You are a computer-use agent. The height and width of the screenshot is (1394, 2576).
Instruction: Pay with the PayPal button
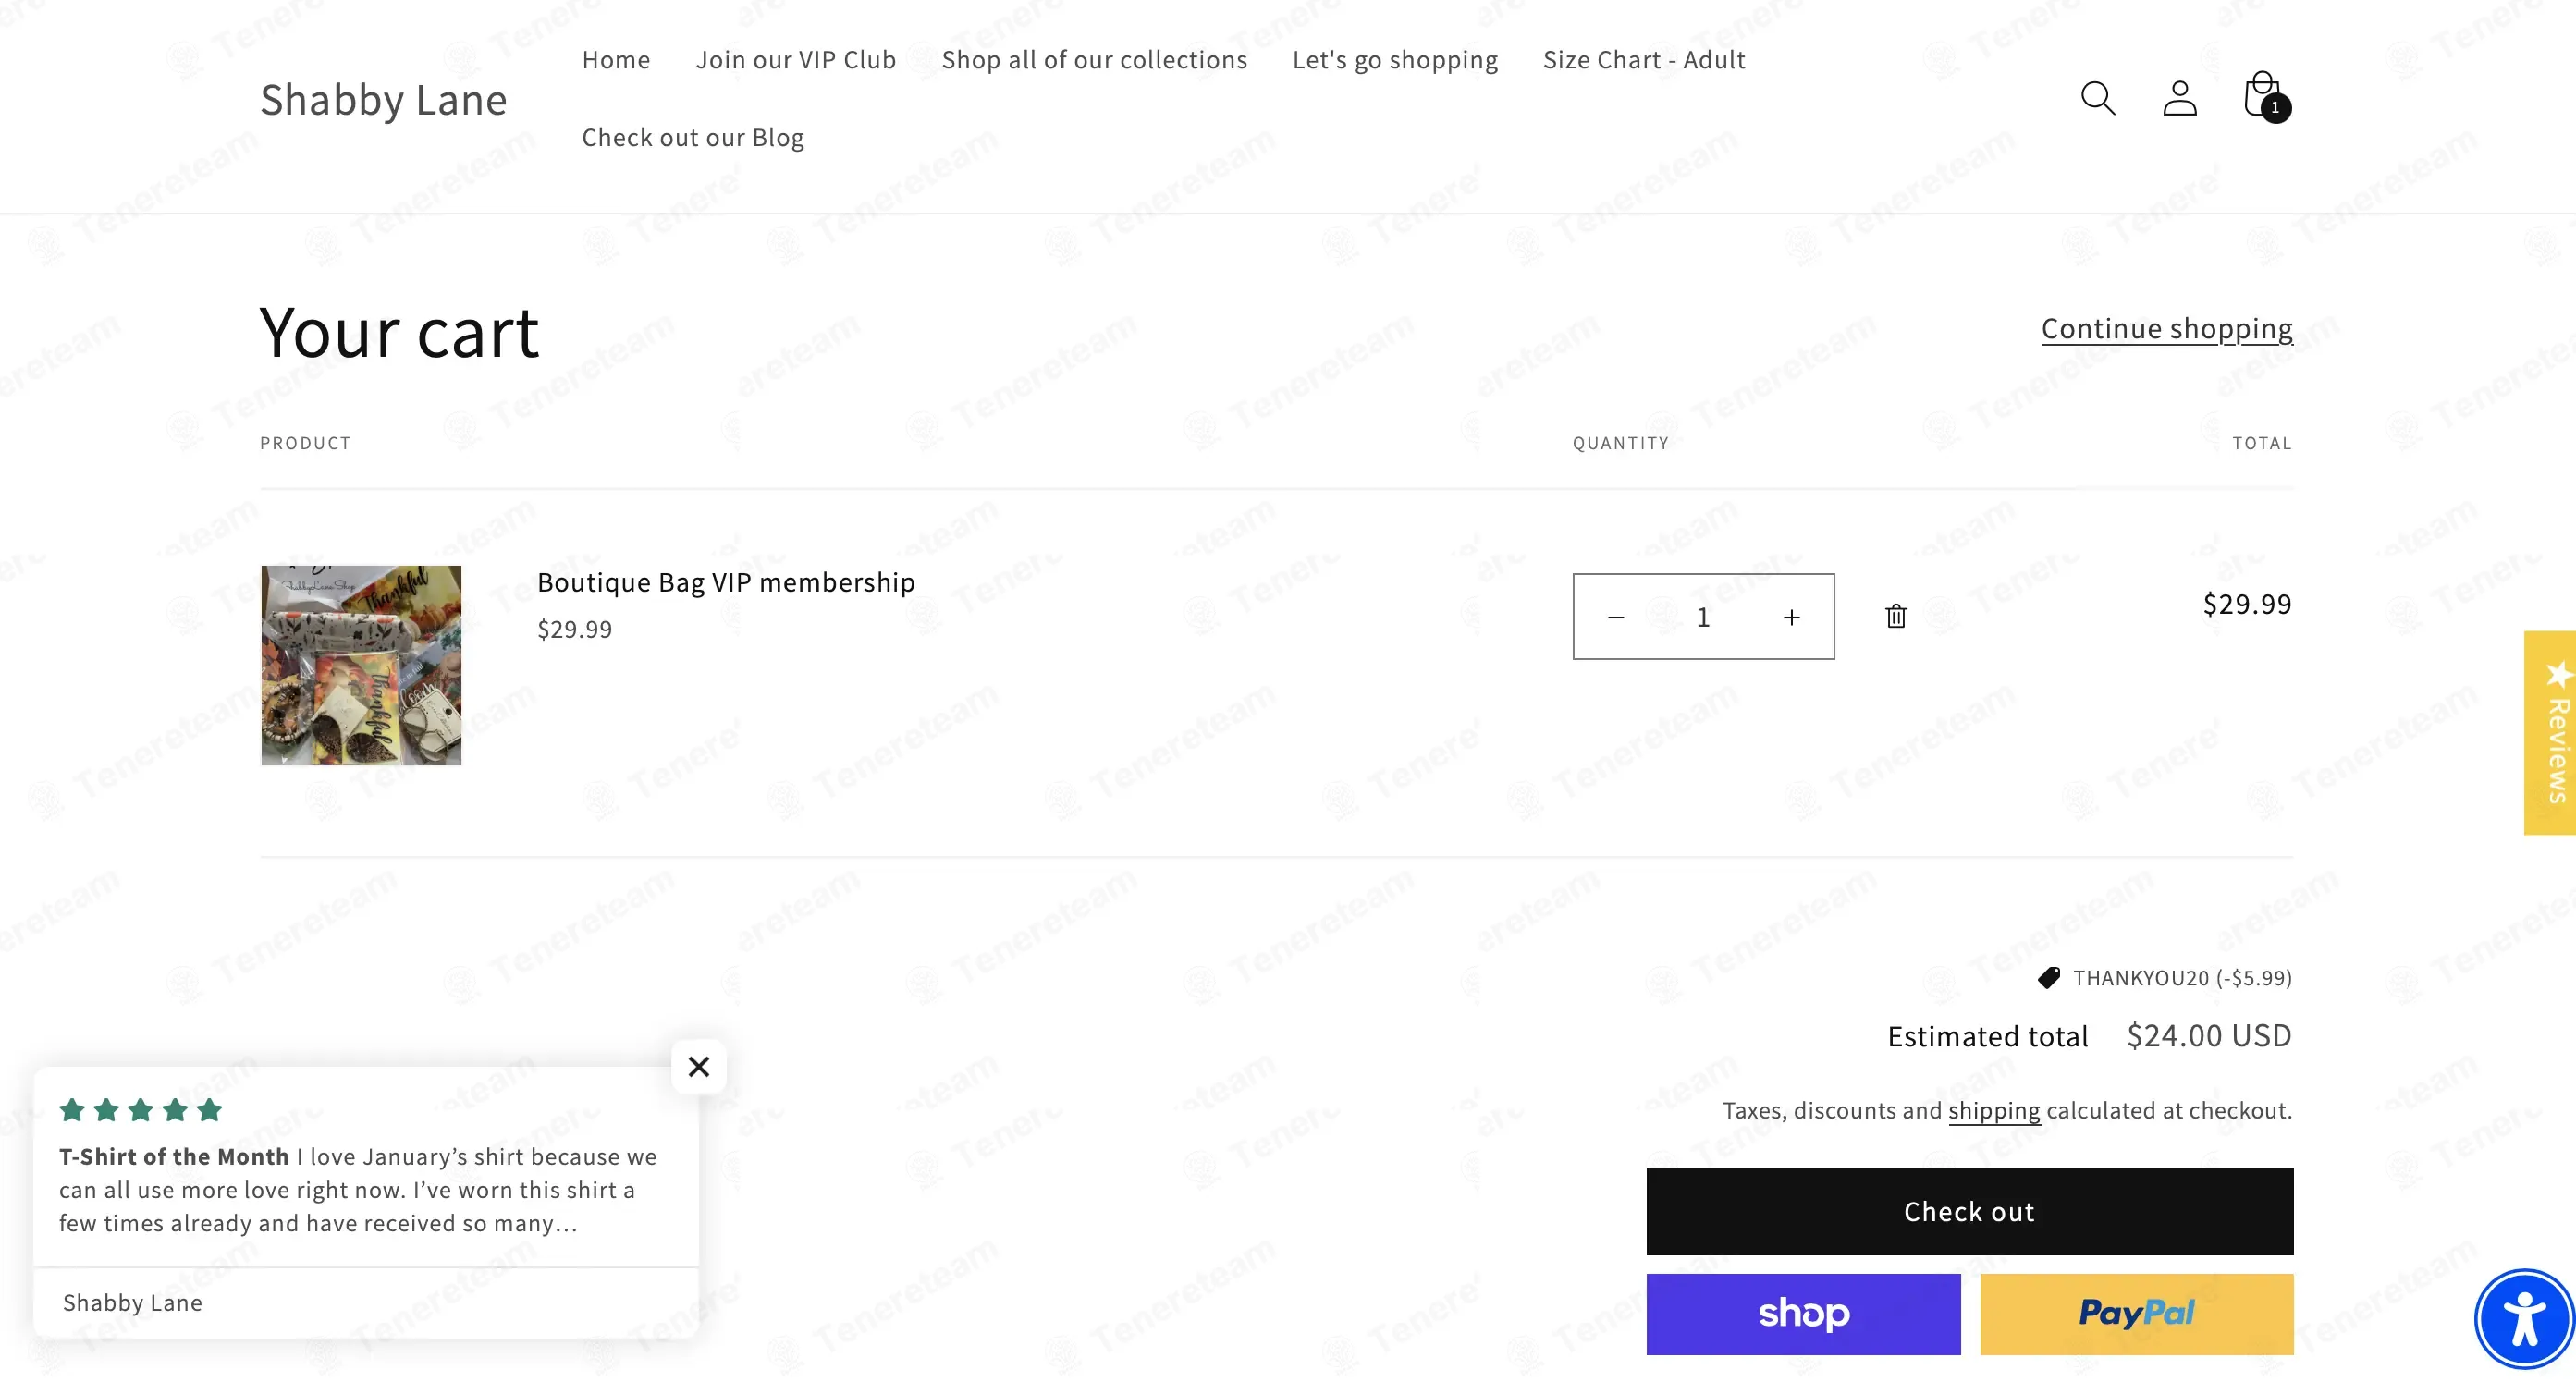click(x=2136, y=1313)
